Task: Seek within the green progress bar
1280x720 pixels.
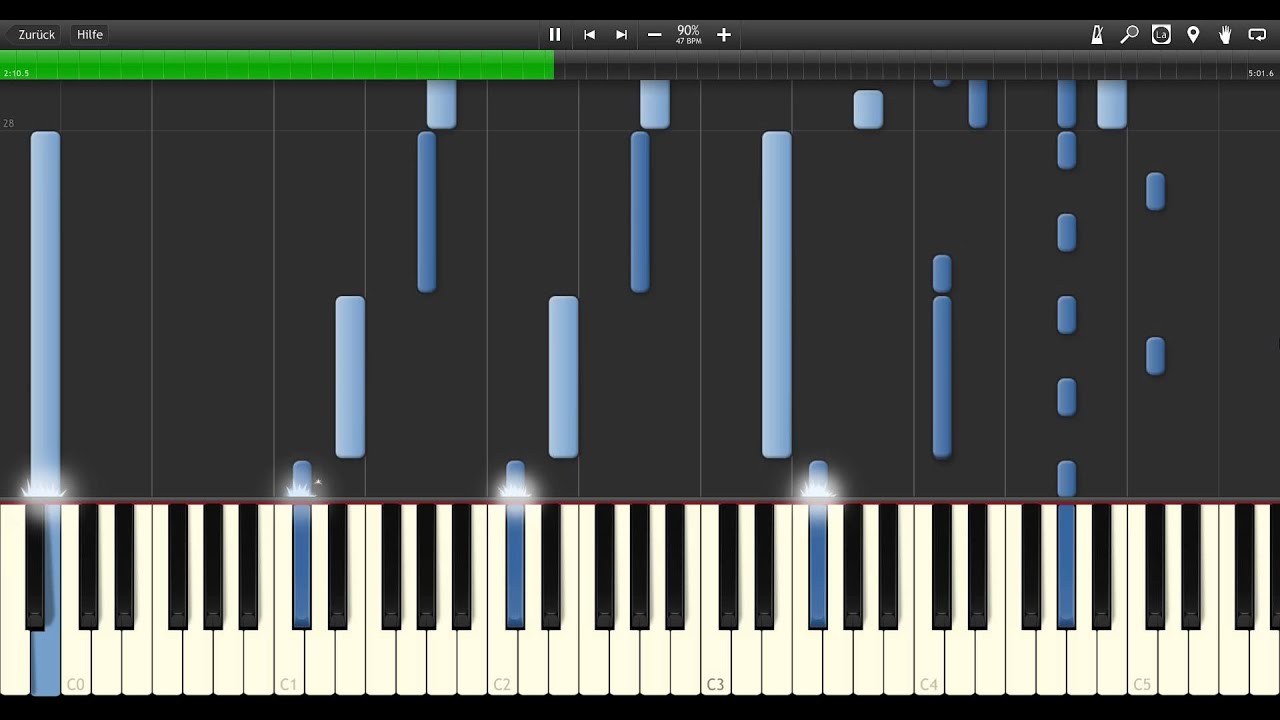Action: click(x=277, y=65)
